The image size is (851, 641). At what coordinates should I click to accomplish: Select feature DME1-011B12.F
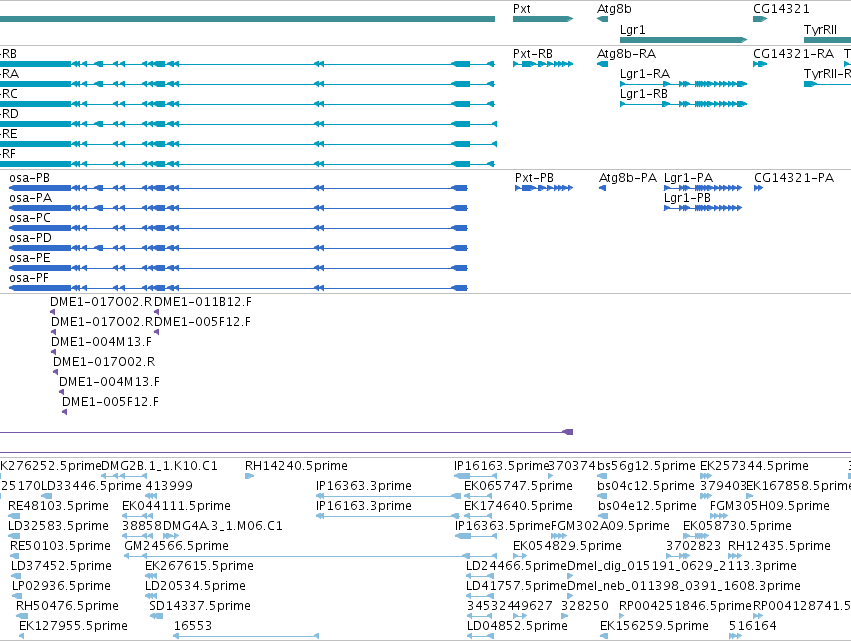(x=203, y=302)
